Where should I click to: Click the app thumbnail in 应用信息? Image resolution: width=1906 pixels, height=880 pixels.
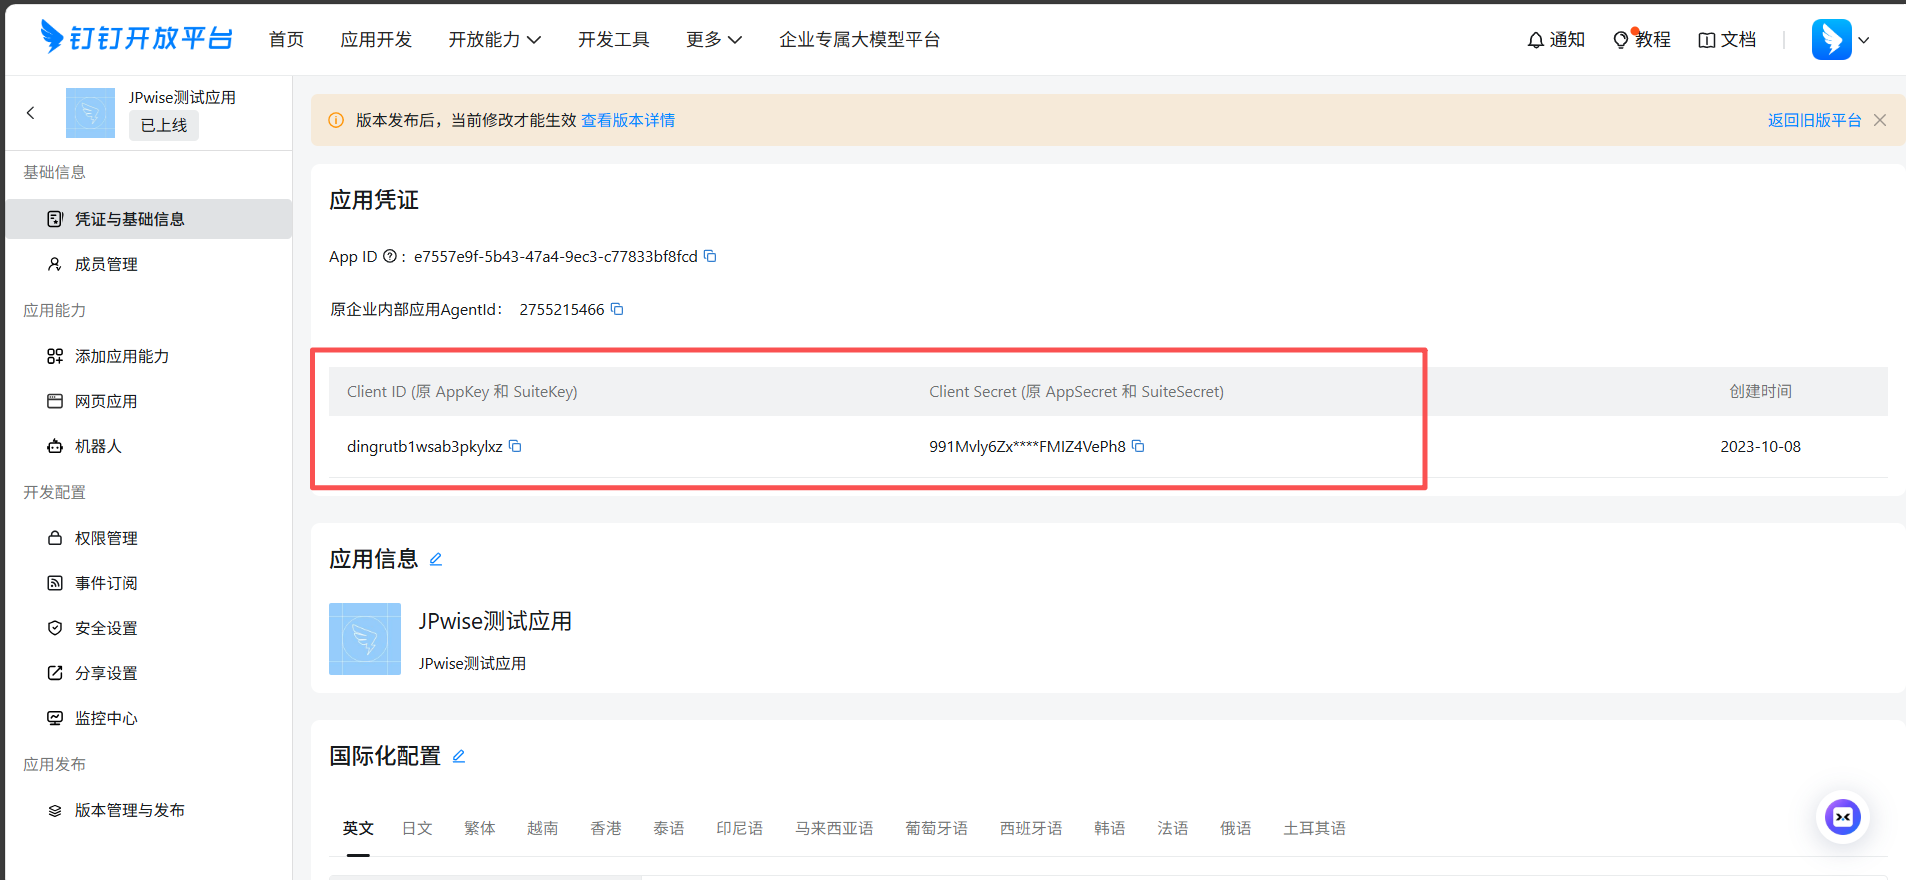365,639
